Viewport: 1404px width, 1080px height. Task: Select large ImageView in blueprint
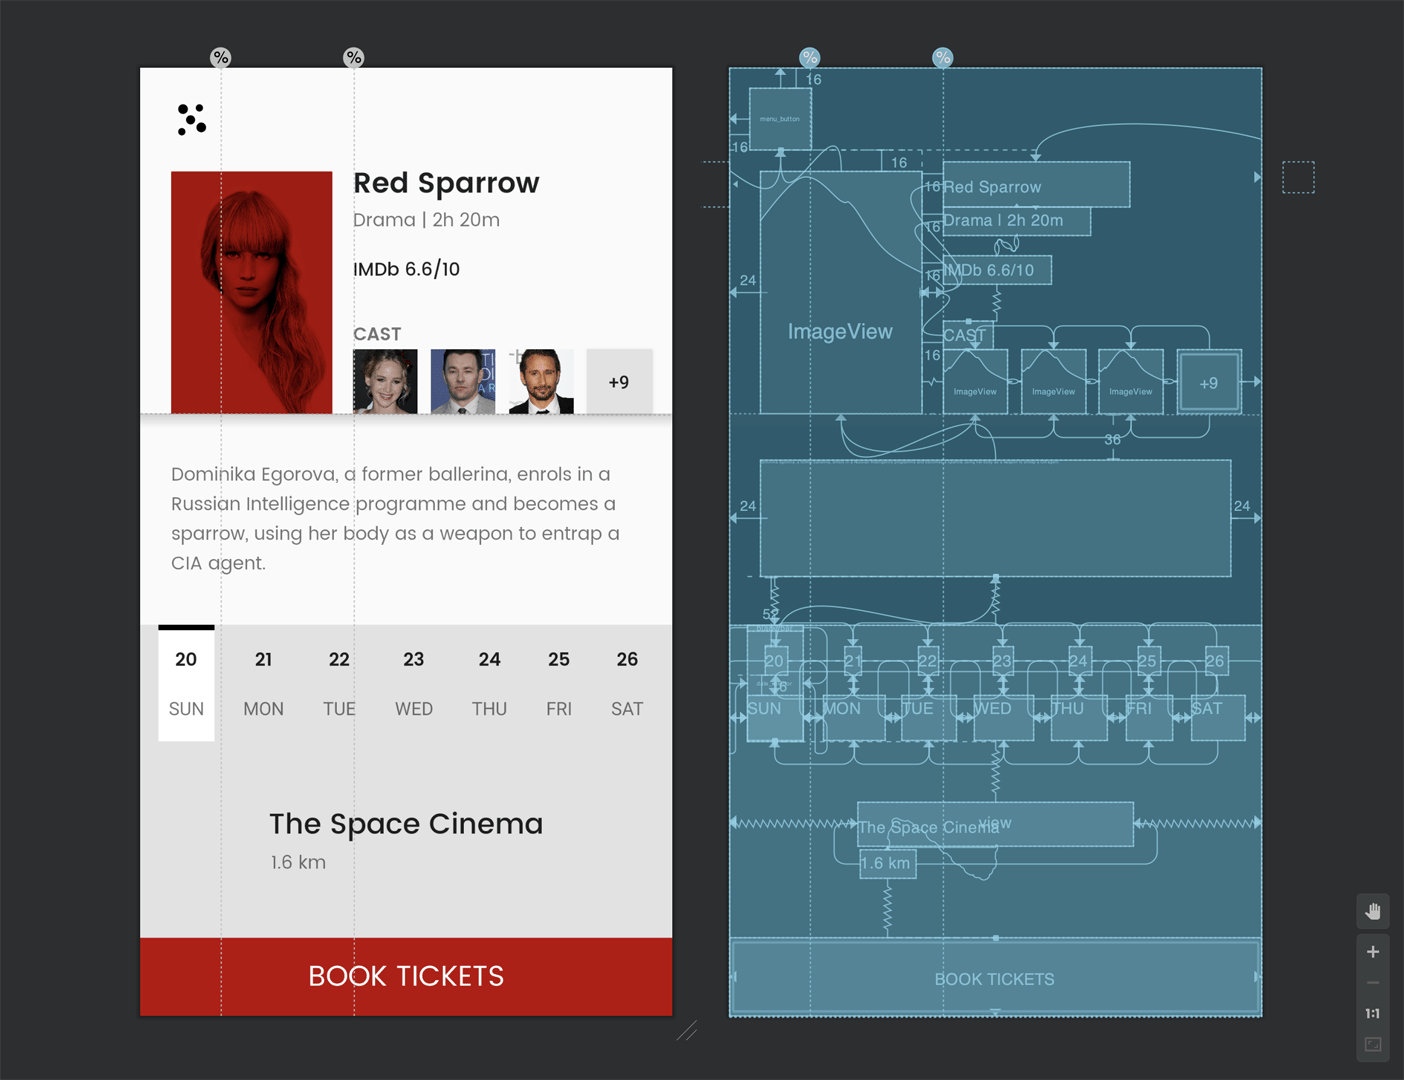tap(840, 292)
